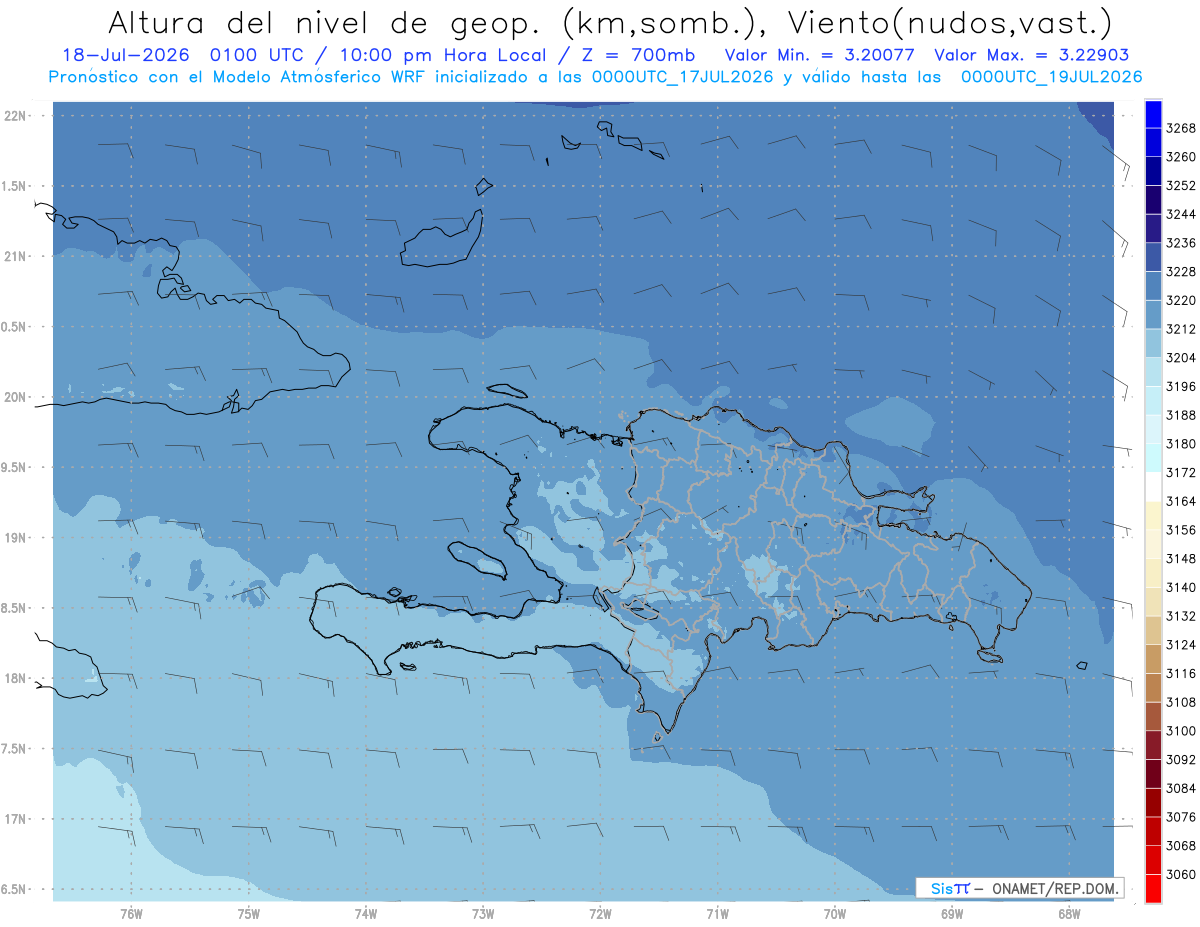Click the '9.5N' latitude label
This screenshot has width=1200, height=927.
[12, 467]
